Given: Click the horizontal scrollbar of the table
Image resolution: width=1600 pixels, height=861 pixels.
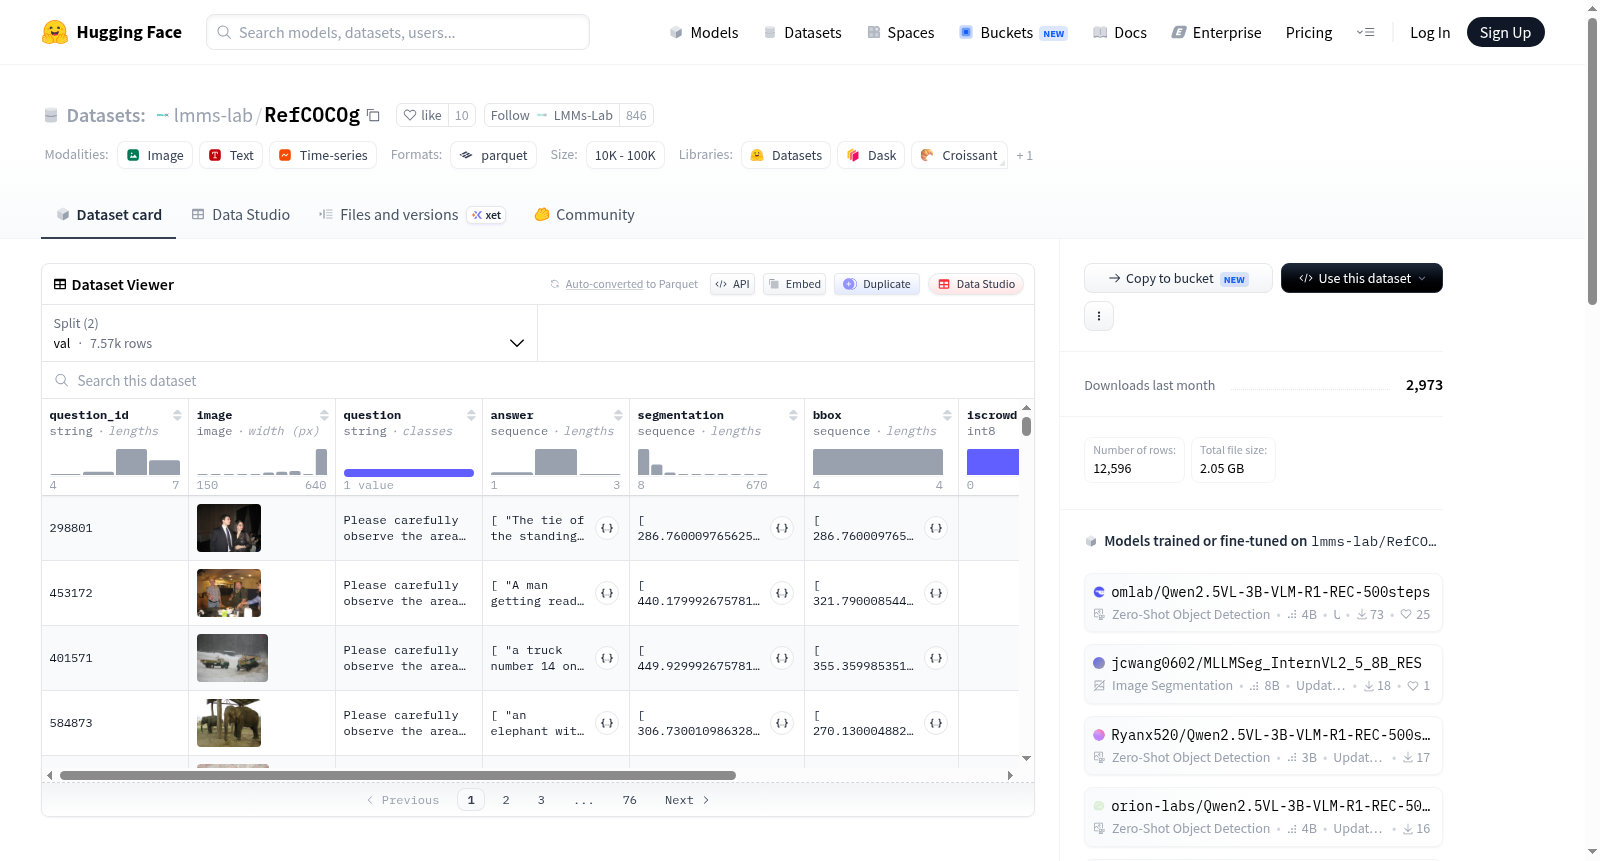Looking at the screenshot, I should [398, 775].
